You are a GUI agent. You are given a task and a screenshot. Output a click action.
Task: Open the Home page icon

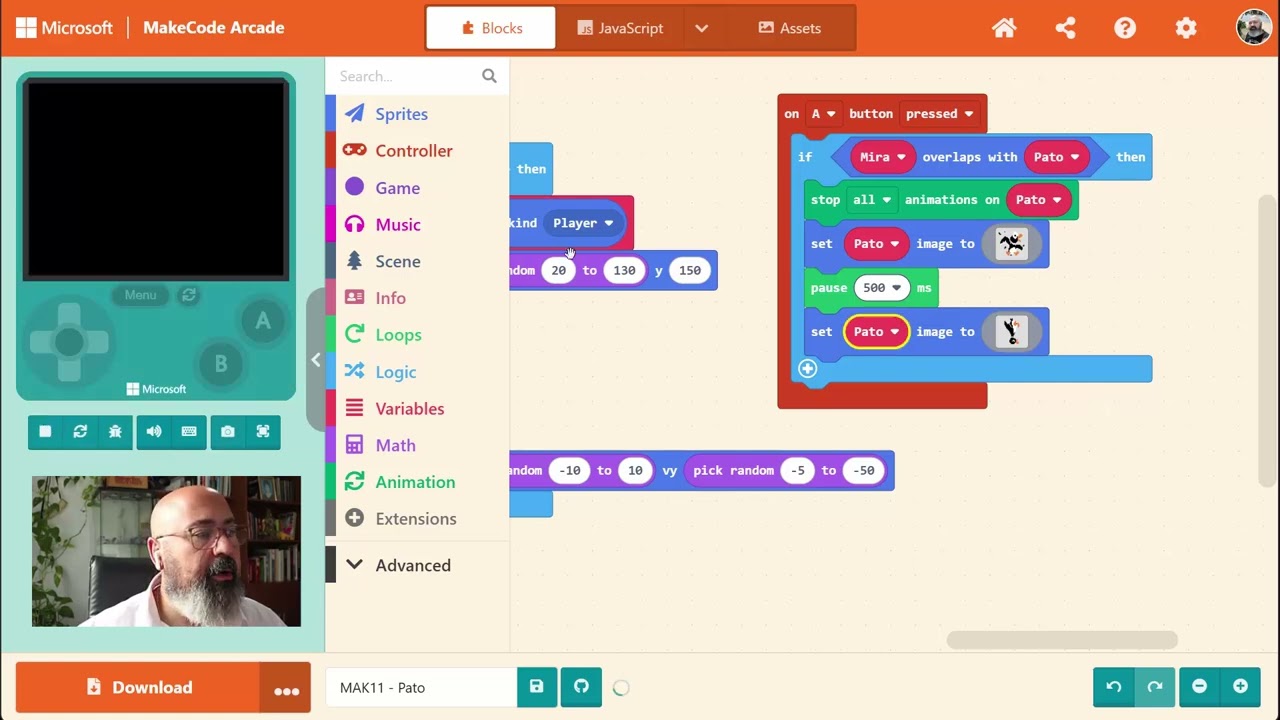pos(1004,28)
